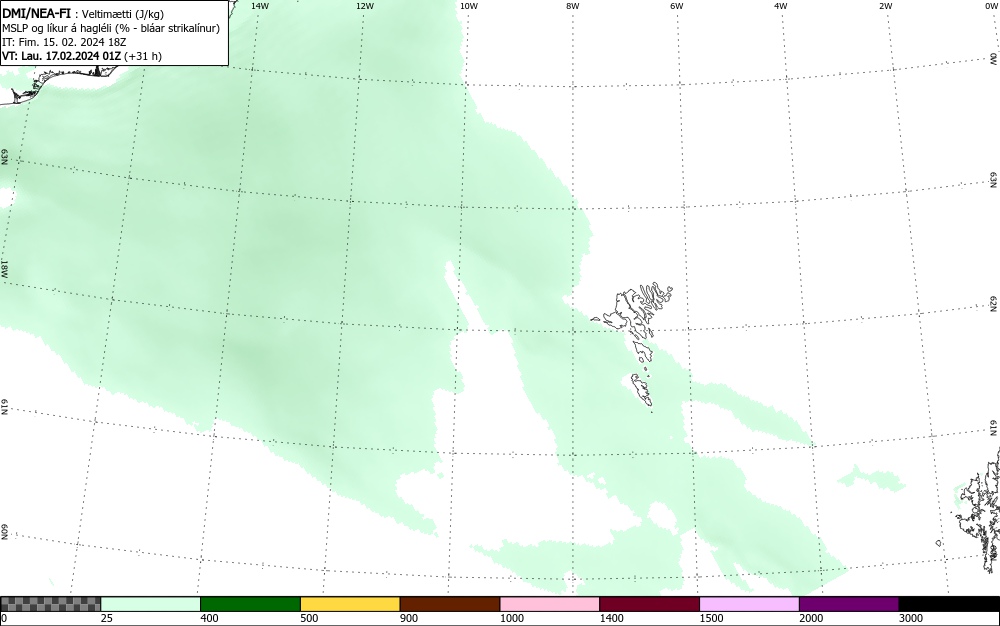Click the Shetland Islands outline

(x=979, y=510)
